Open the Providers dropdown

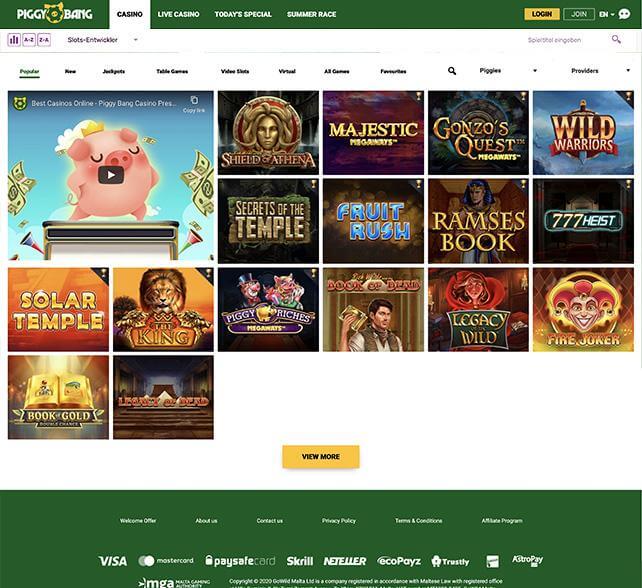[x=600, y=70]
